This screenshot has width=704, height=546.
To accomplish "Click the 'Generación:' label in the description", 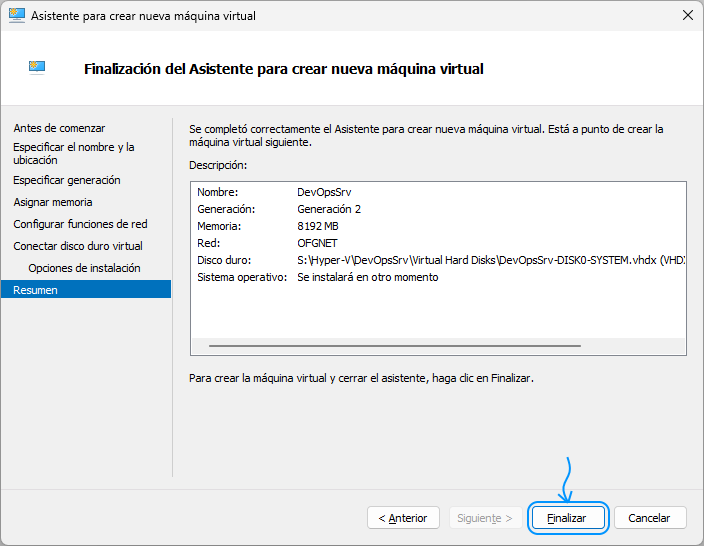I will 226,209.
